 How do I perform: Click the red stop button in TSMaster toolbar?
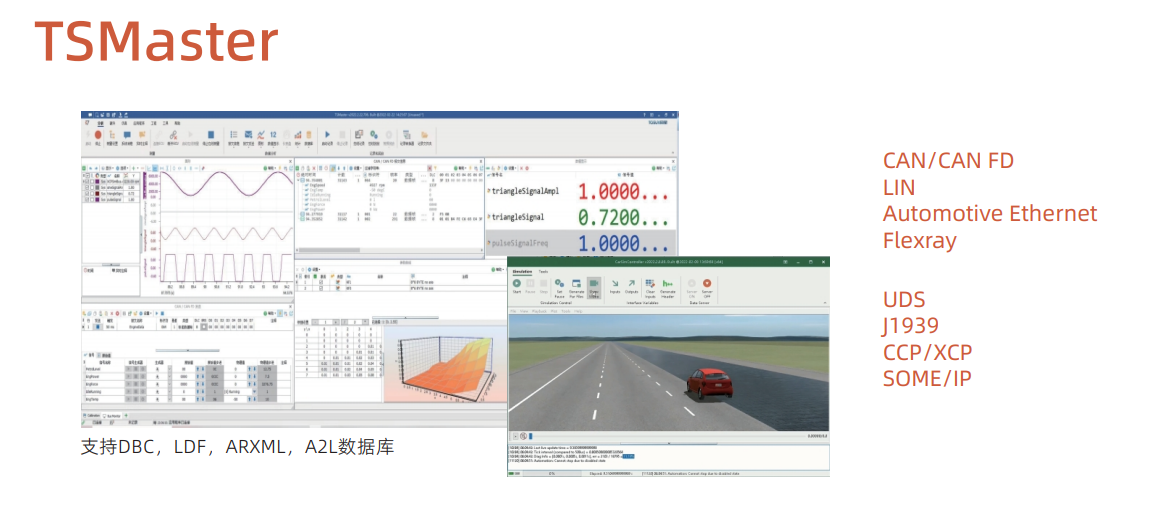pos(98,135)
